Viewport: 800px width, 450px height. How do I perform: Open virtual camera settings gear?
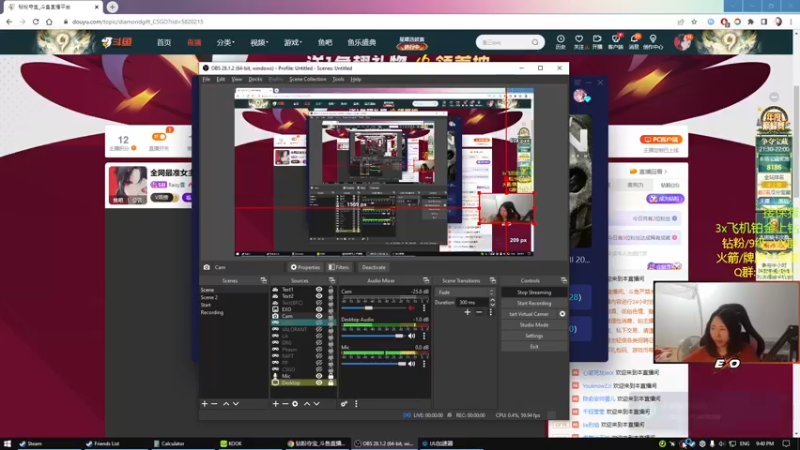(562, 314)
